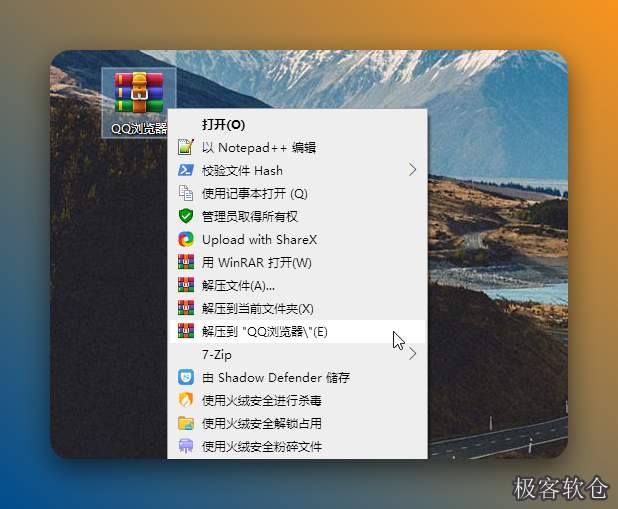Click WinRAR icon beside 用 WinRAR 打开

(x=186, y=262)
